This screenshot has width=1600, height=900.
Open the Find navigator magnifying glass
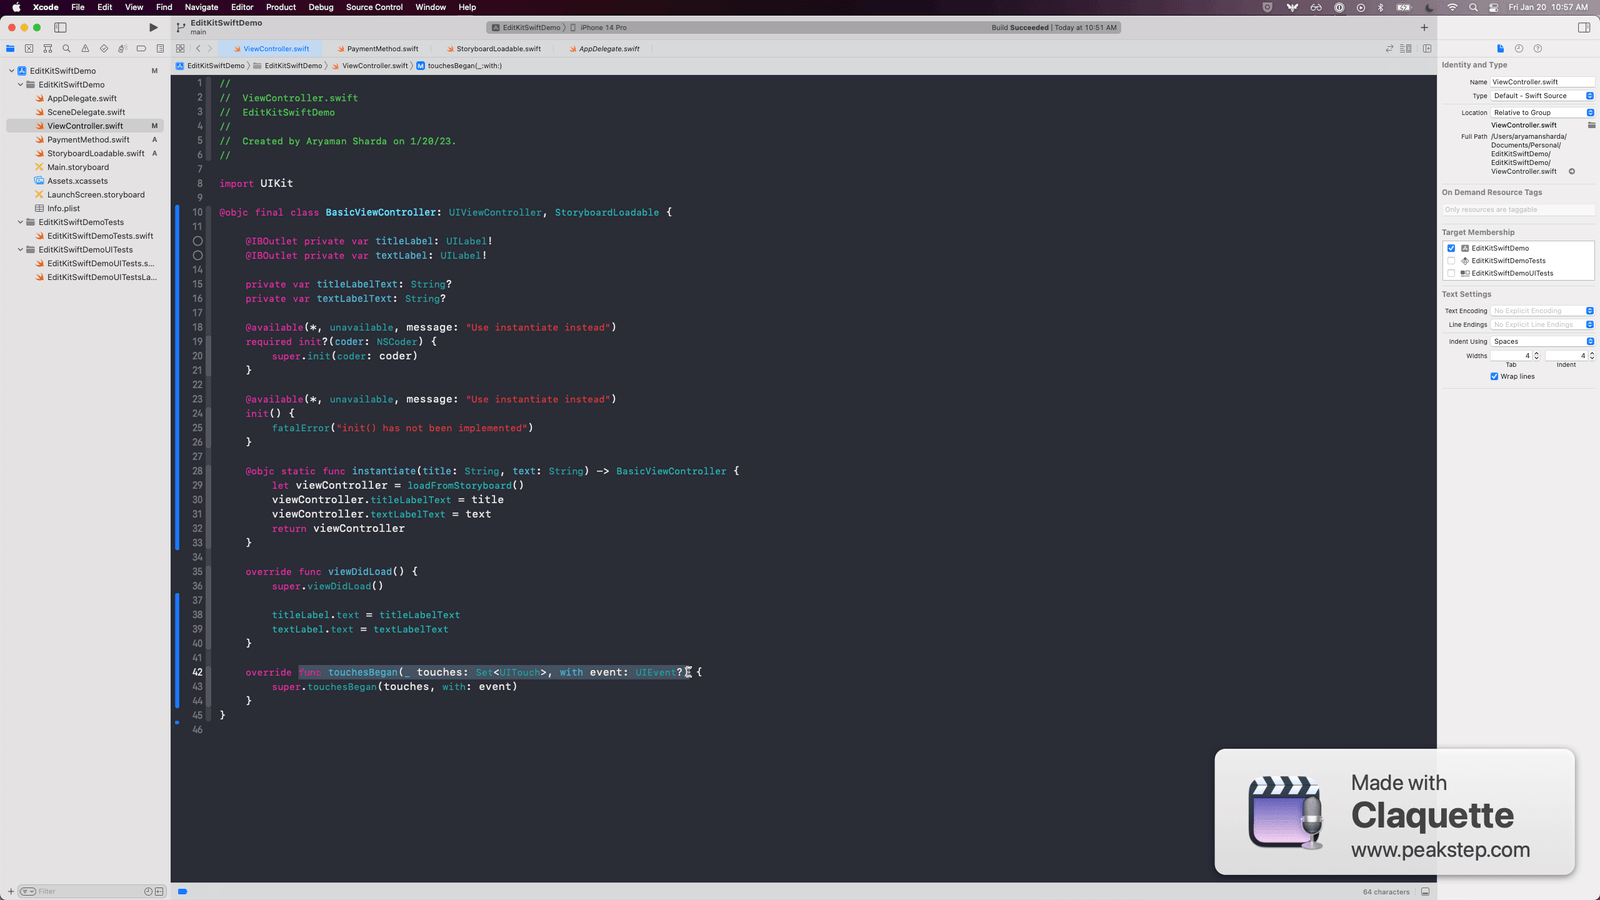[x=66, y=49]
